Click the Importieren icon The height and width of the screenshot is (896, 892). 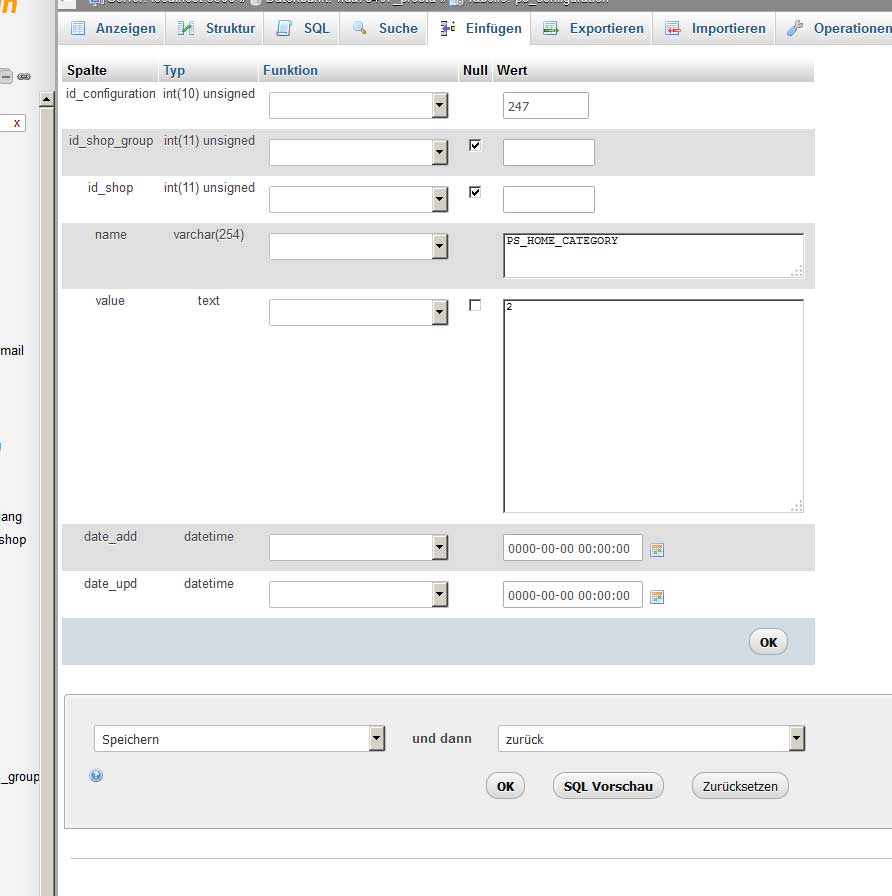[x=673, y=28]
